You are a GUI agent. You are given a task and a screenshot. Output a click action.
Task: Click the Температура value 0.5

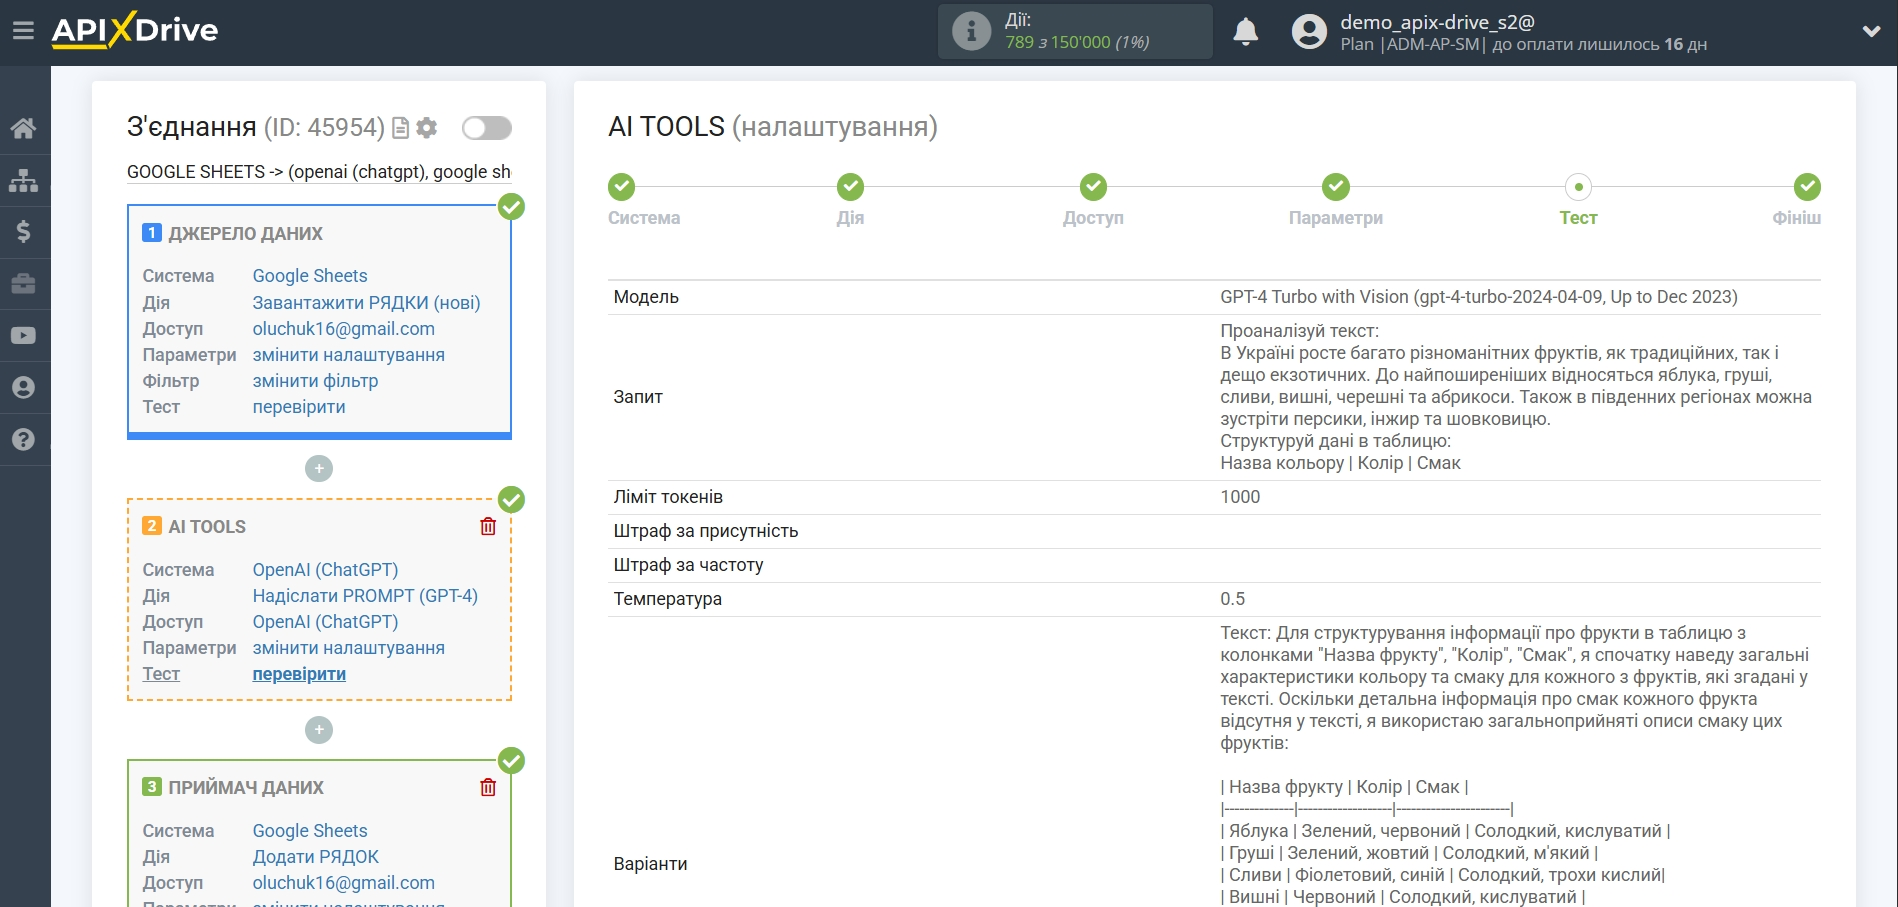click(1232, 599)
